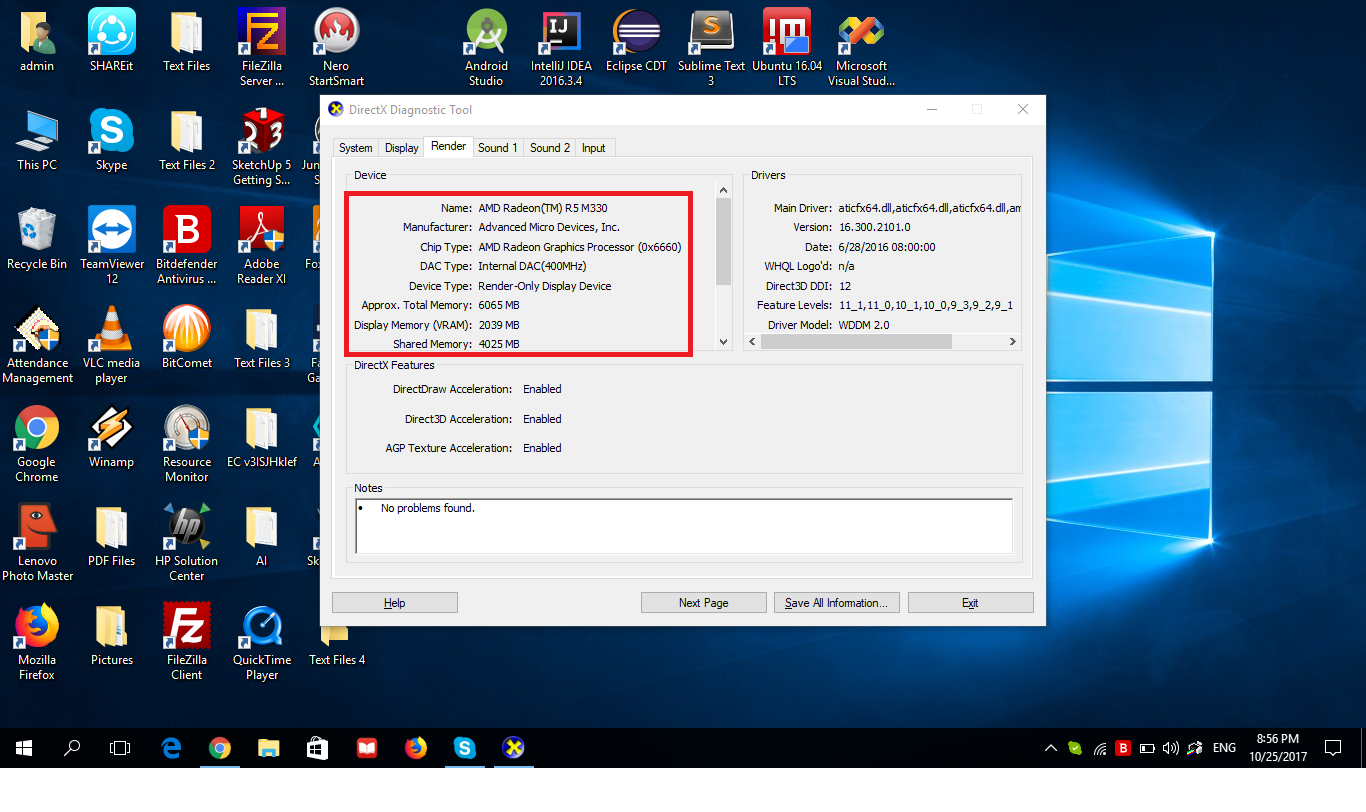Click the FileZilla Client desktop icon
Screen dimensions: 1366x812
[187, 641]
